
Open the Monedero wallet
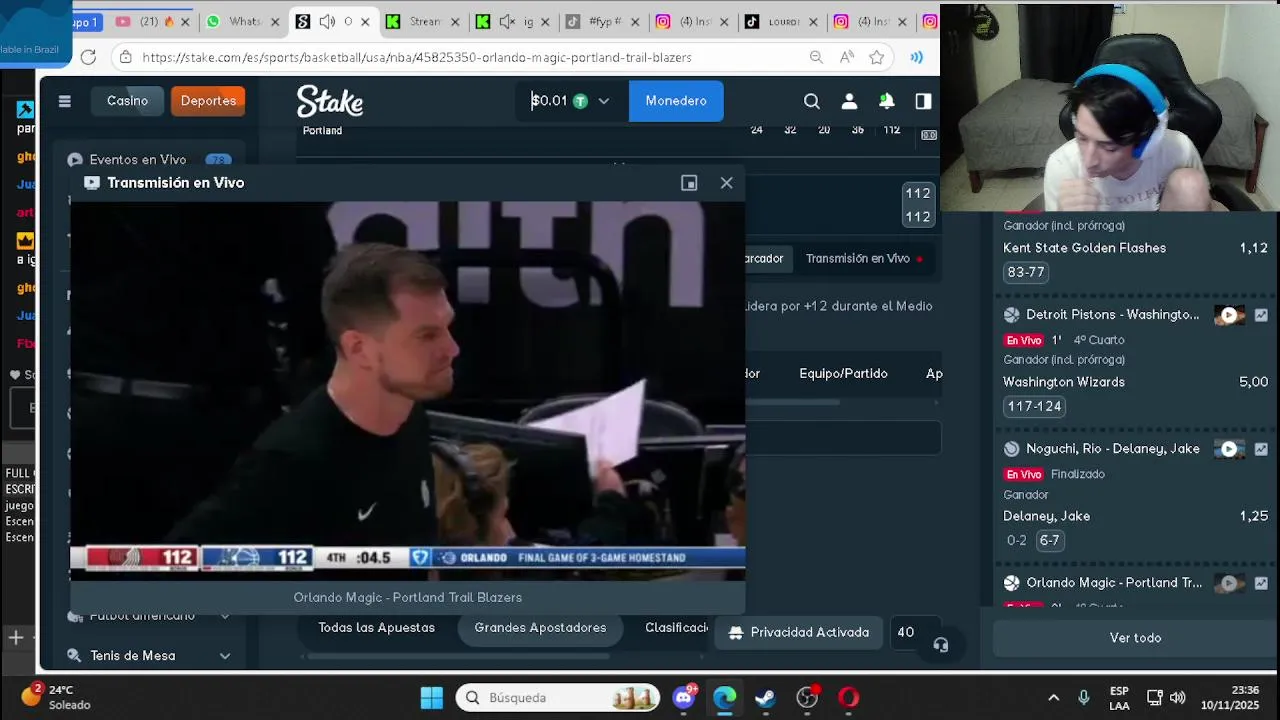click(676, 101)
